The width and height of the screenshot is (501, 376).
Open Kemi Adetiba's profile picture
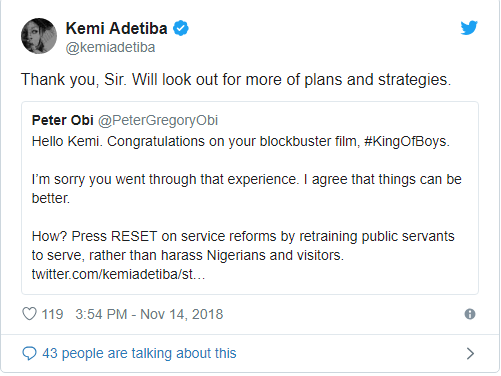click(39, 36)
